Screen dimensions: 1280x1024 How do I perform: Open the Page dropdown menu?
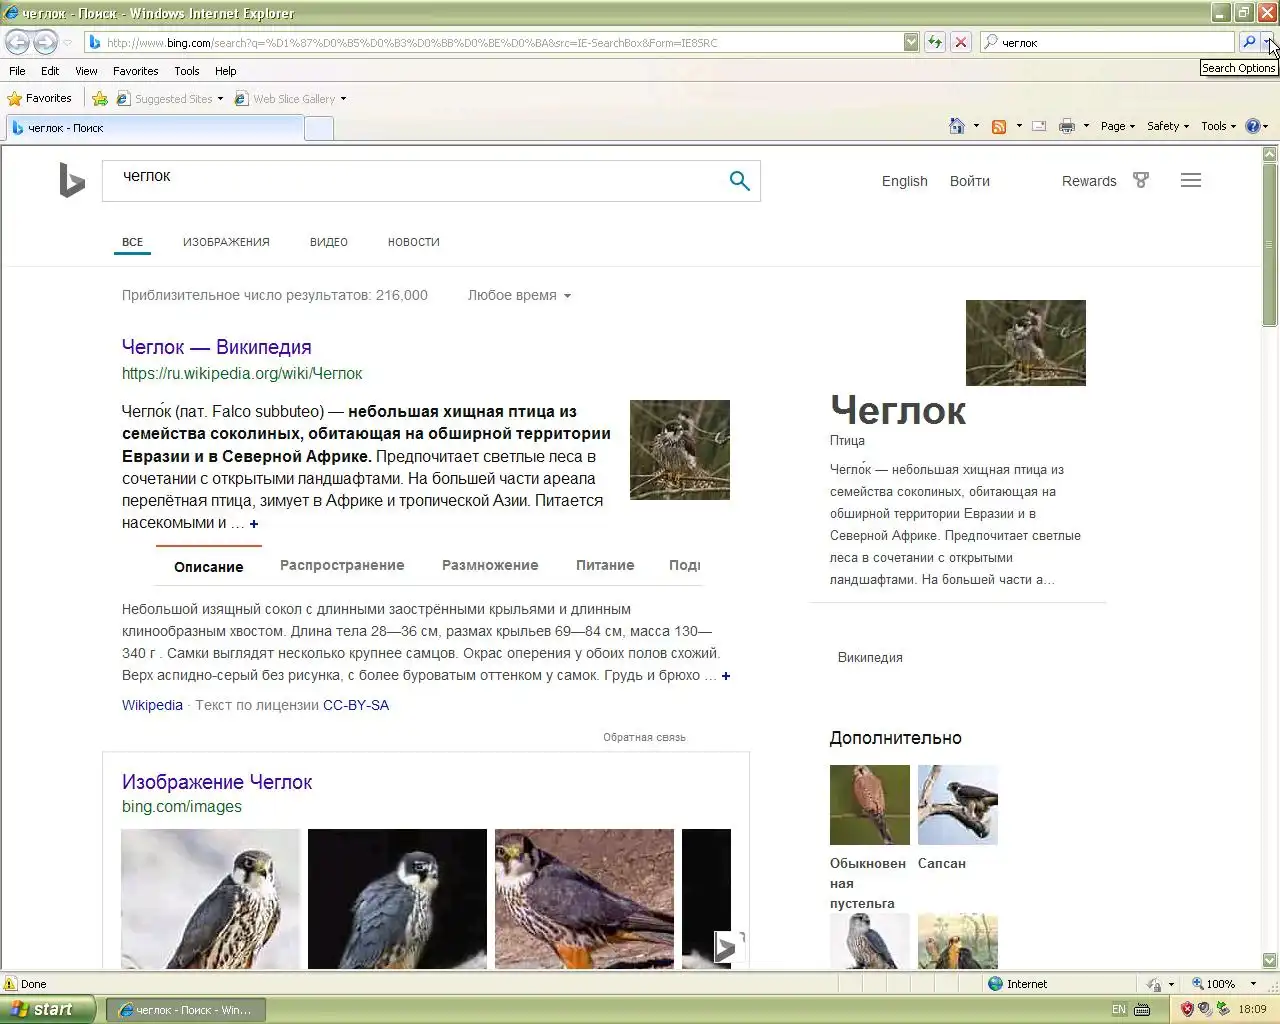click(1118, 126)
